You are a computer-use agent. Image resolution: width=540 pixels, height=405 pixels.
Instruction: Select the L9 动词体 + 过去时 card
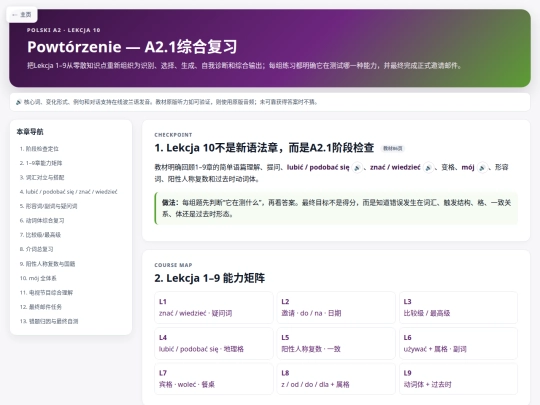458,379
